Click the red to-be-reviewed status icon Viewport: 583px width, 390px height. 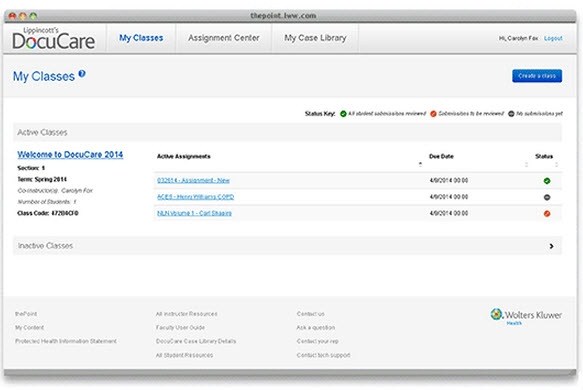[x=547, y=213]
